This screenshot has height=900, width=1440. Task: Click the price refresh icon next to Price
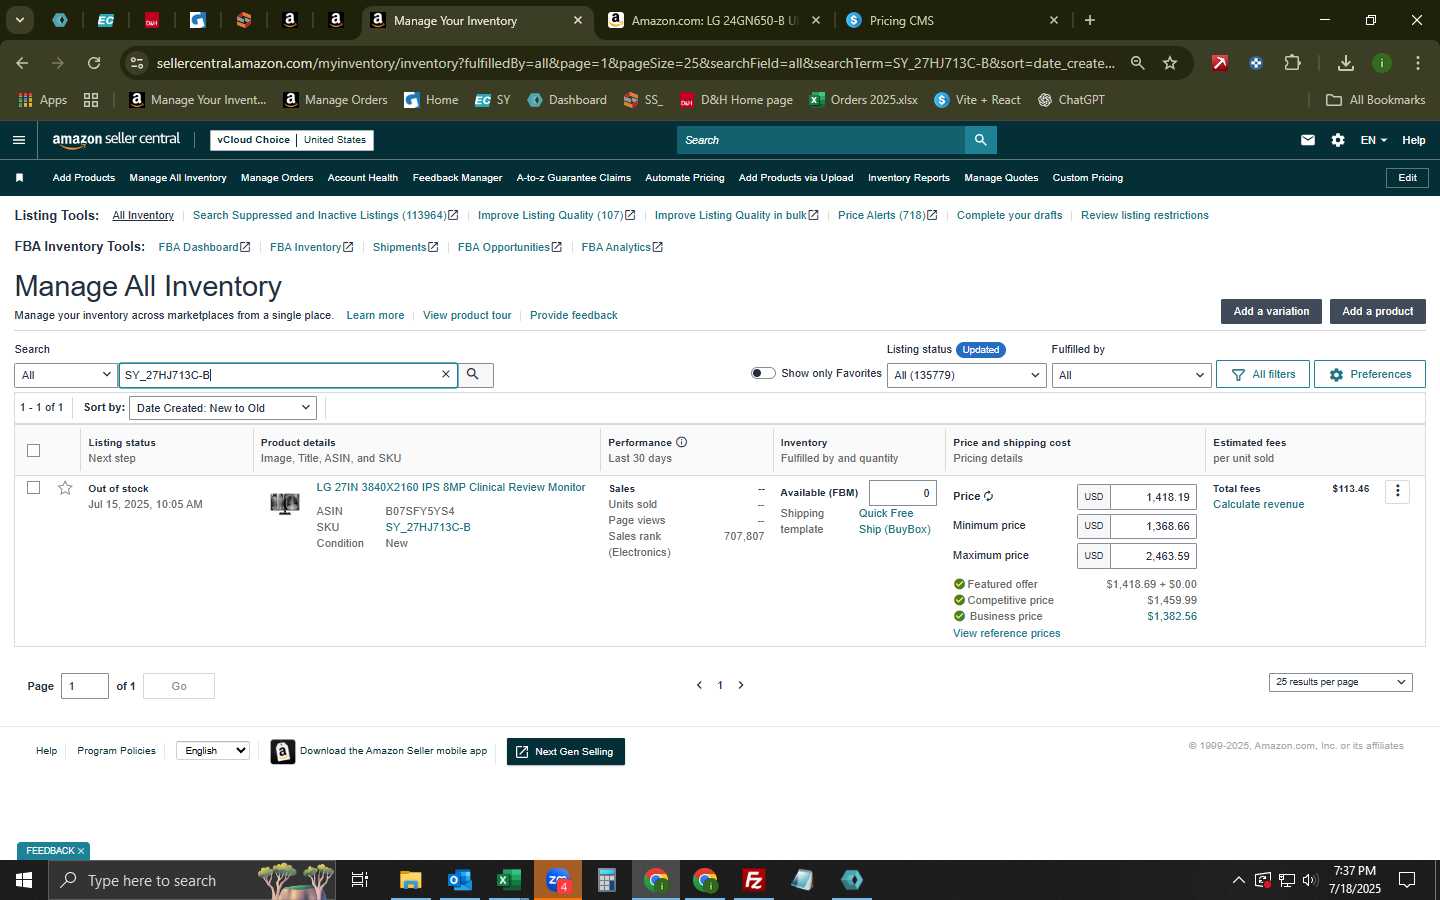coord(988,496)
